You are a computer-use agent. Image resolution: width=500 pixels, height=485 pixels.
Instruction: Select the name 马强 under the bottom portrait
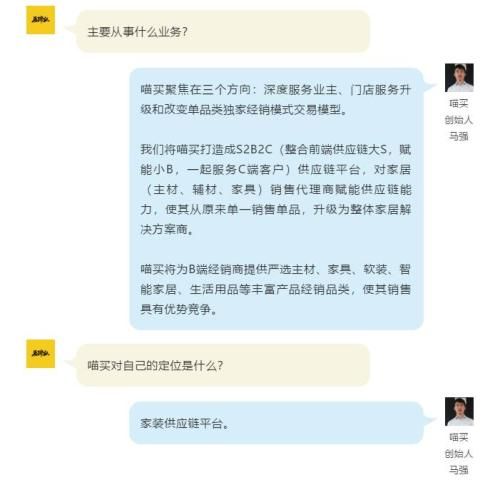tap(459, 470)
